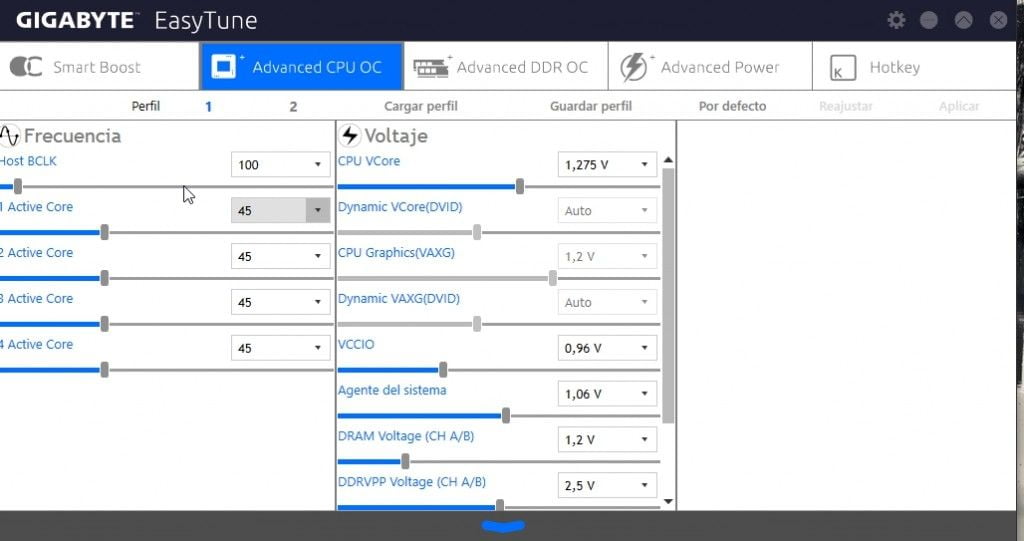Click the blue expand handle at the bottom
Viewport: 1024px width, 541px height.
click(x=504, y=525)
